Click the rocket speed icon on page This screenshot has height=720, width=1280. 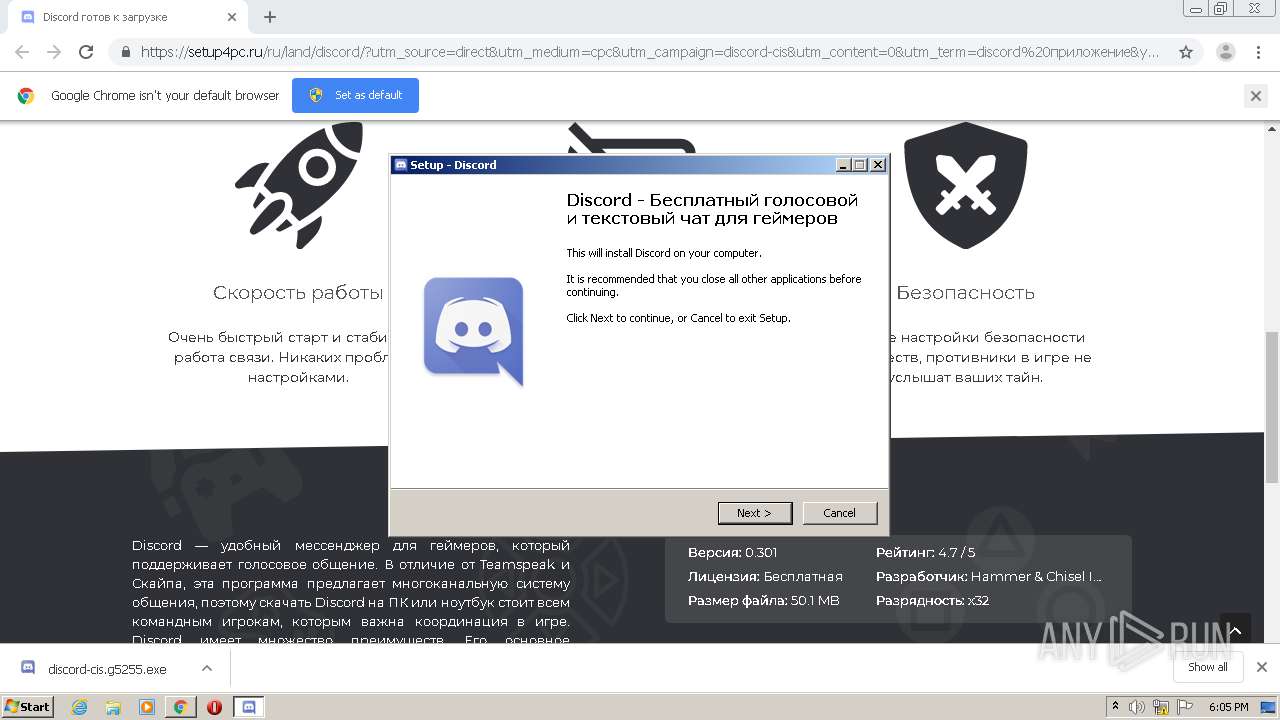click(297, 185)
